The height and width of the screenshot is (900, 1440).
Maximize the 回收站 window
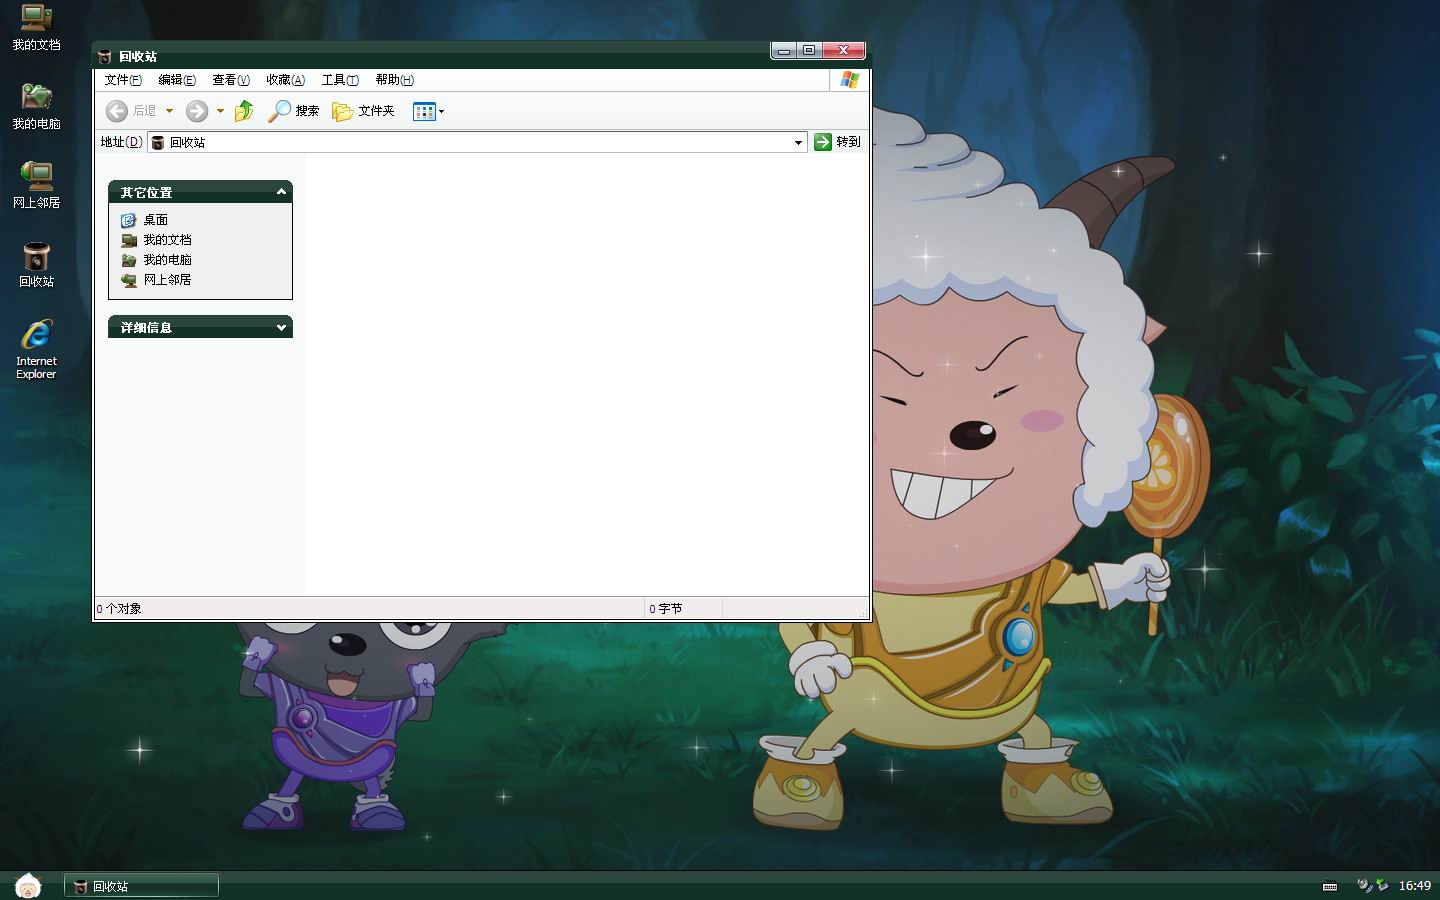[809, 51]
